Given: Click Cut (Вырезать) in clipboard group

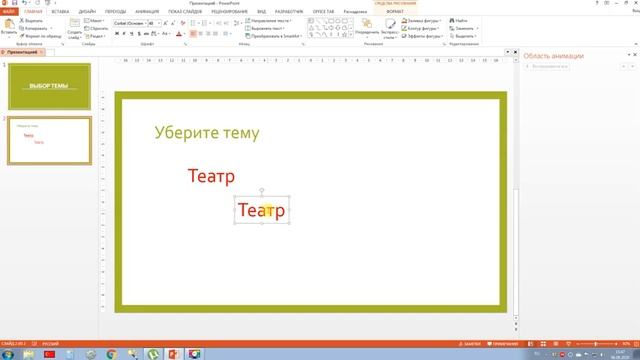Looking at the screenshot, I should click(31, 20).
